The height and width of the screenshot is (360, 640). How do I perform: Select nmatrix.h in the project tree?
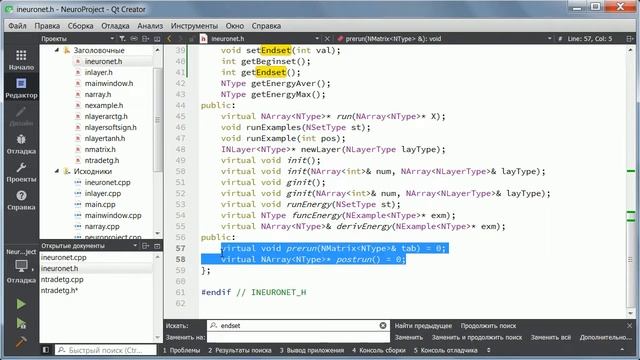100,149
